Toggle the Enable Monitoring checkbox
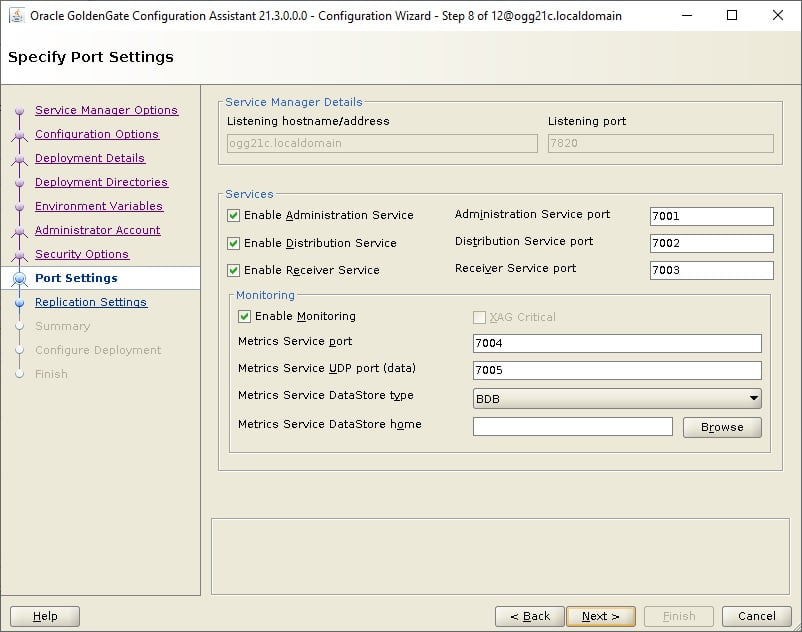This screenshot has width=802, height=632. tap(244, 317)
